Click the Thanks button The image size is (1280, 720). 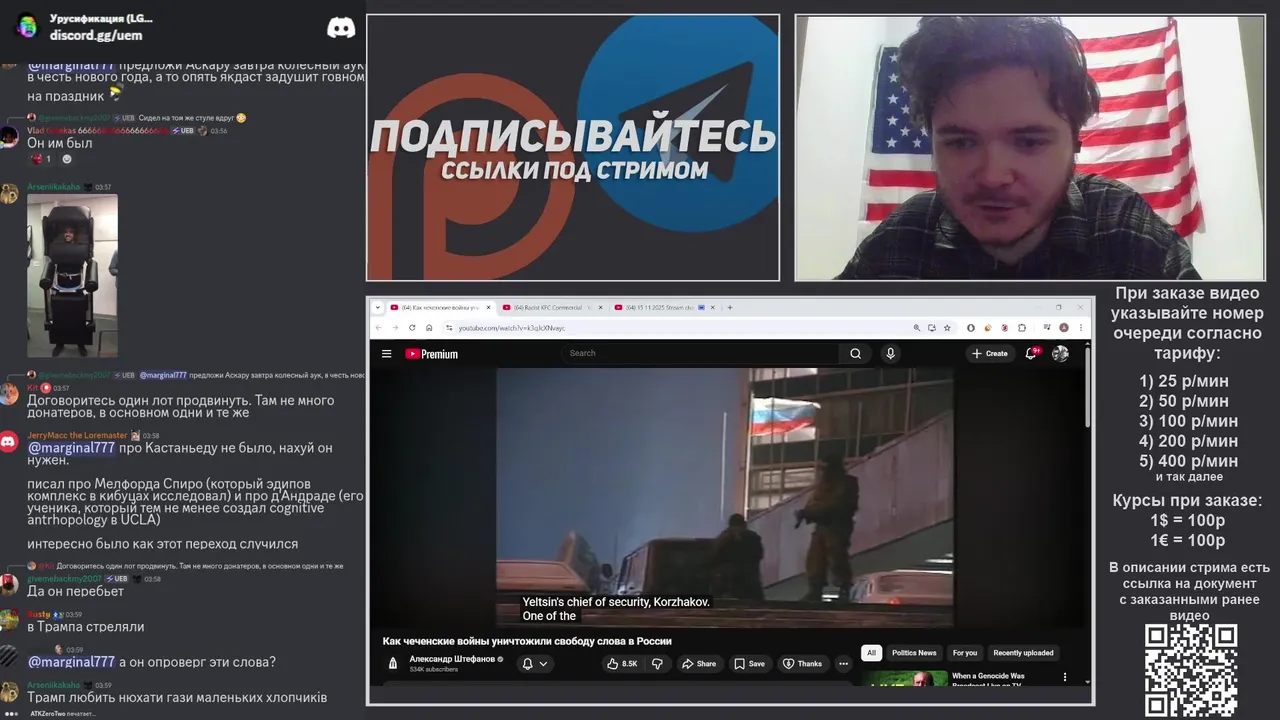(802, 664)
